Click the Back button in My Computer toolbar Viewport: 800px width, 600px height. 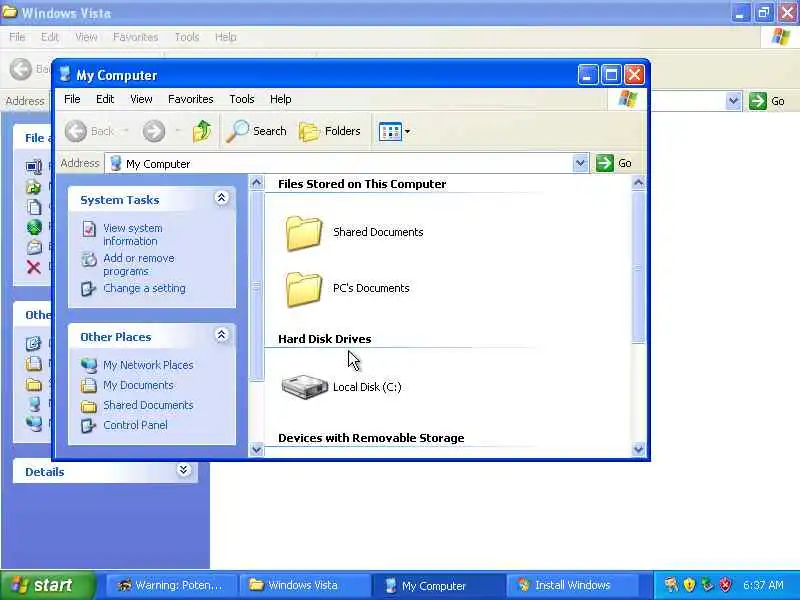(x=90, y=131)
